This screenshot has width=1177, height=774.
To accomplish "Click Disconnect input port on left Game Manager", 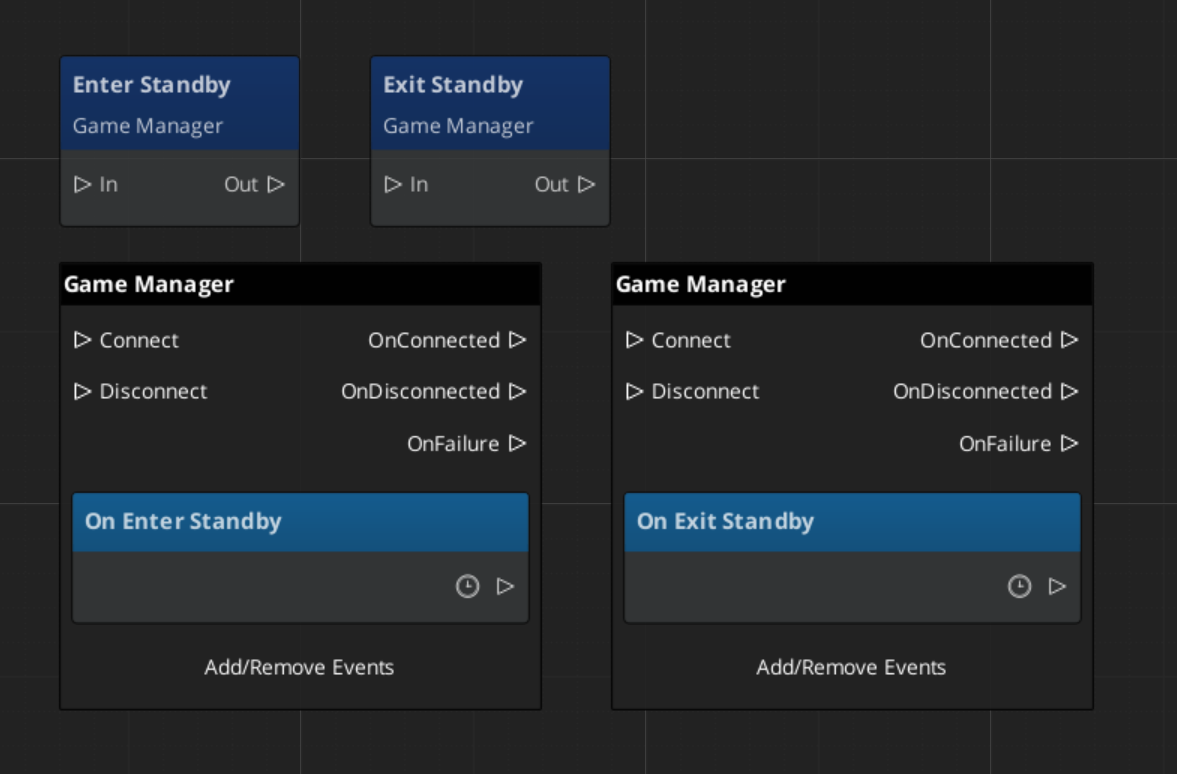I will point(82,392).
